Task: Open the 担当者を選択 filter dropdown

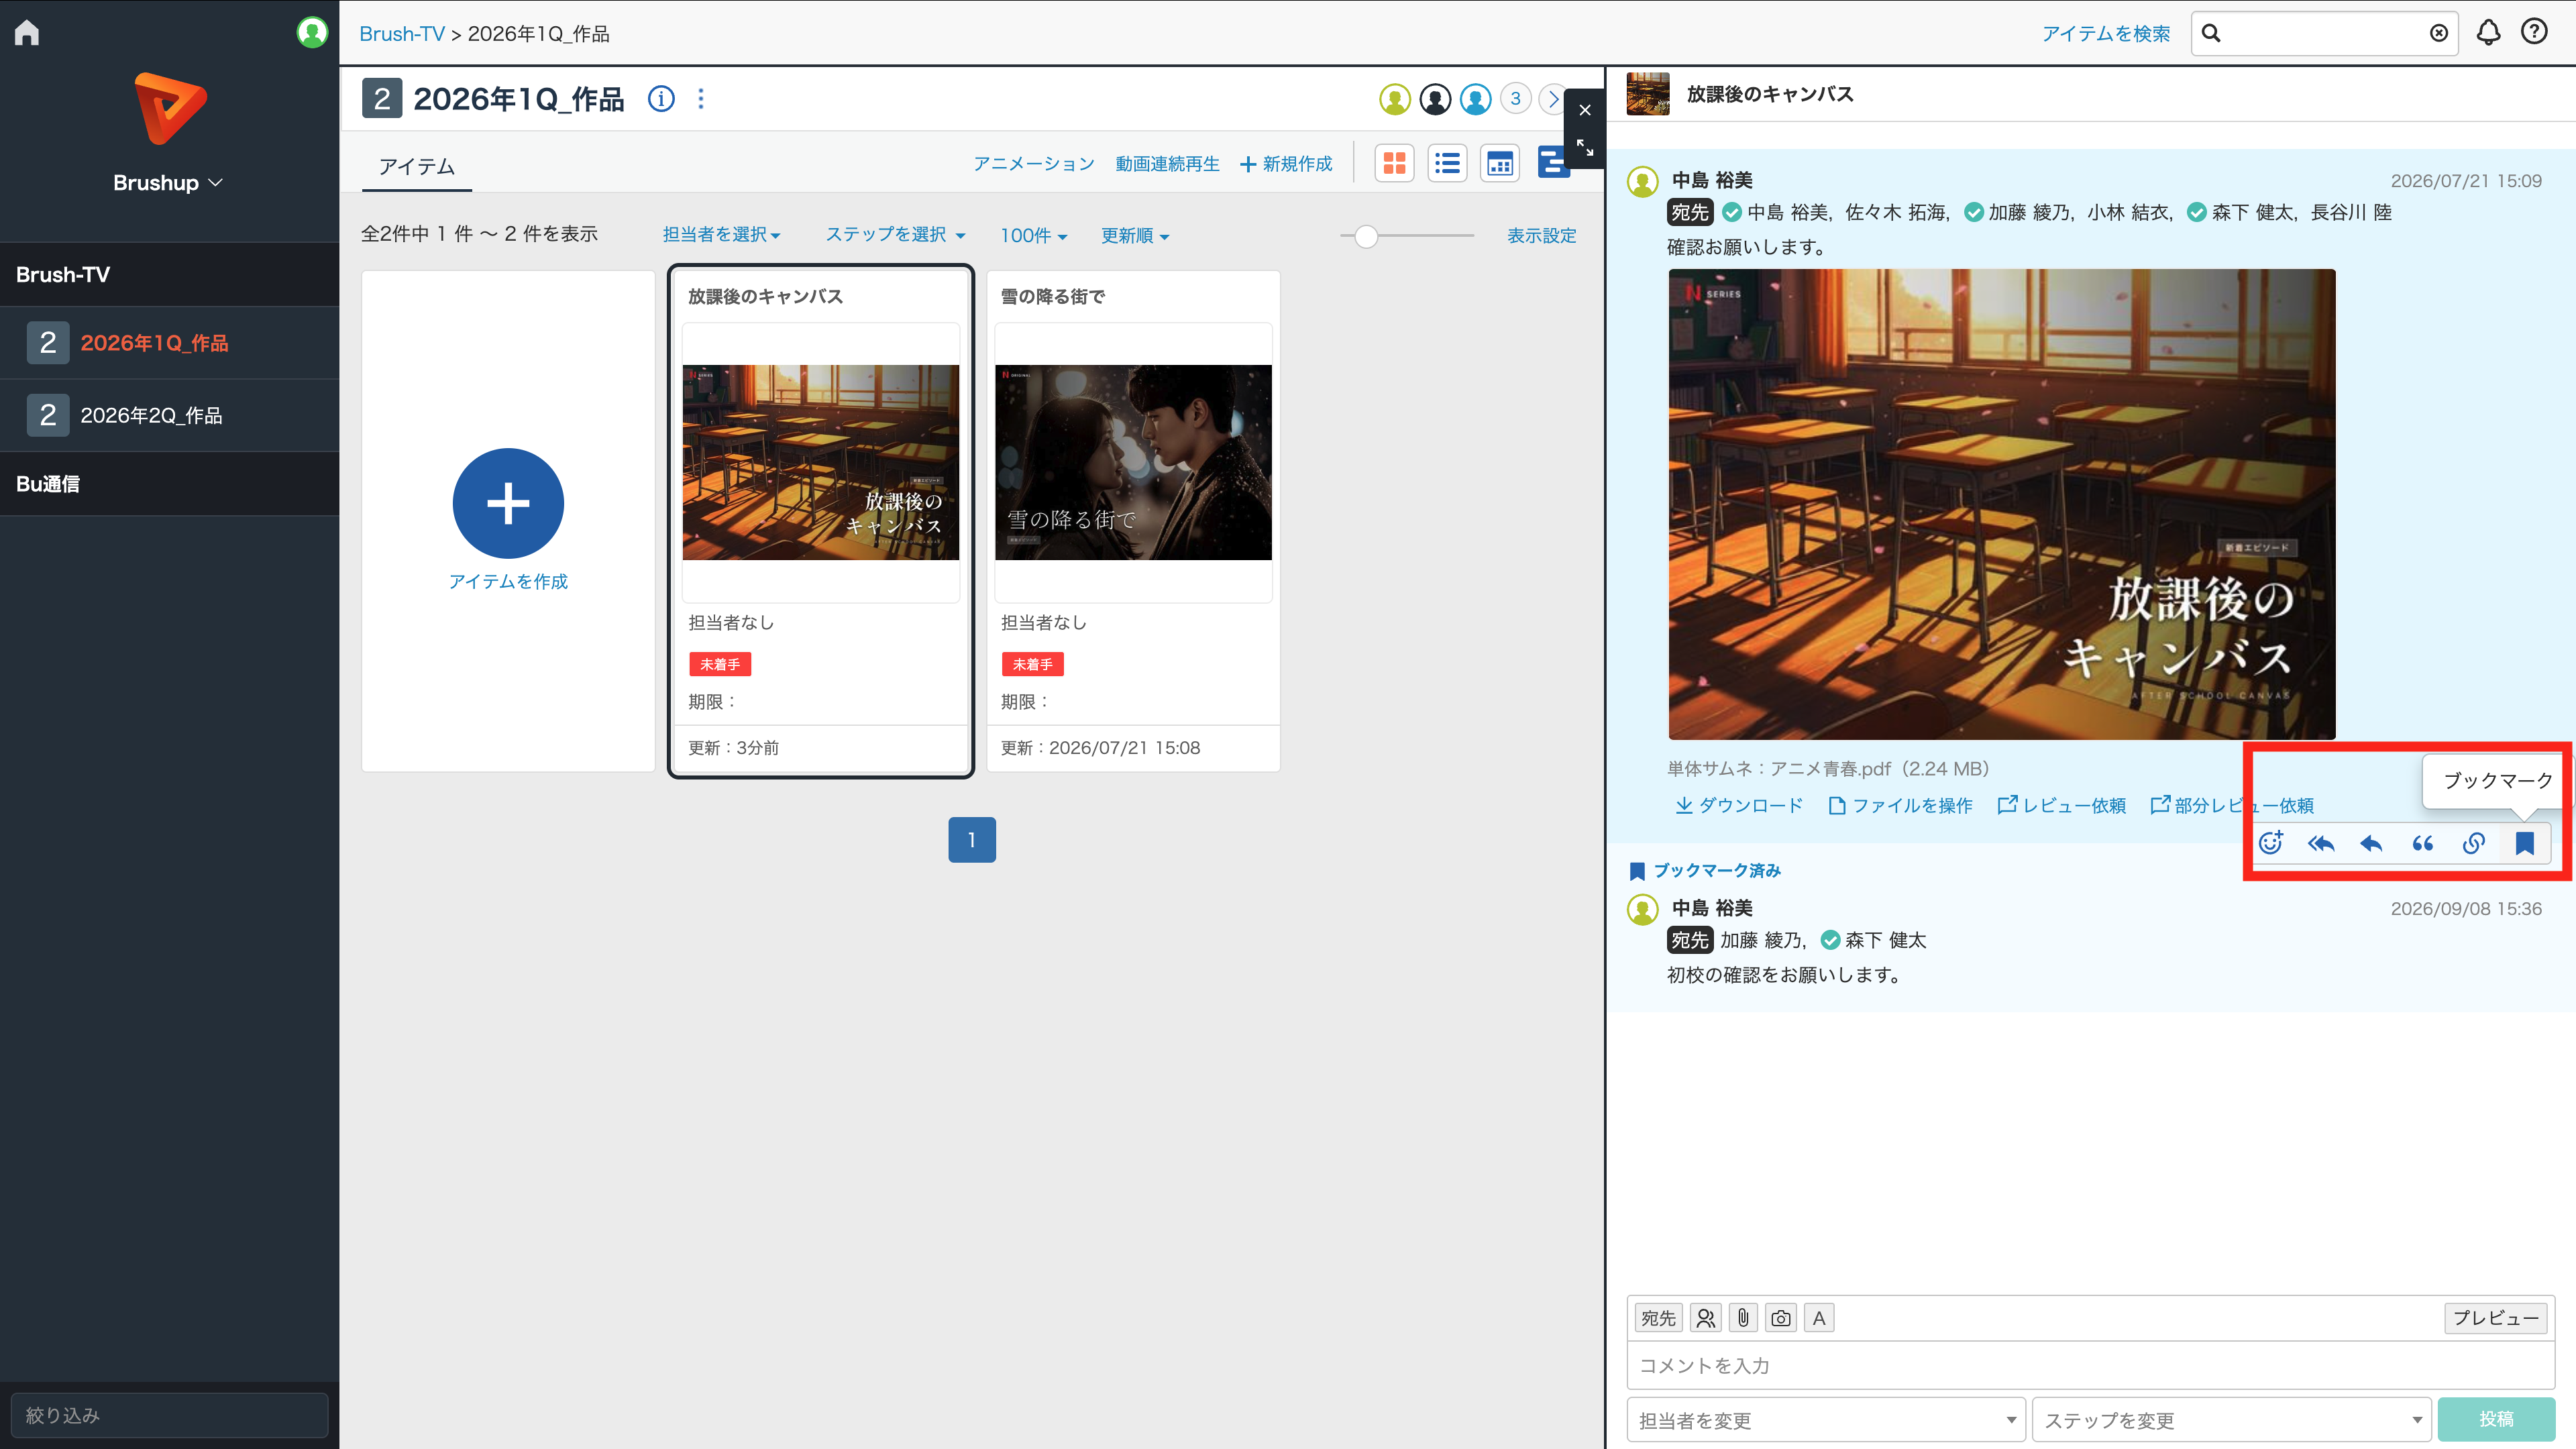Action: [x=721, y=235]
